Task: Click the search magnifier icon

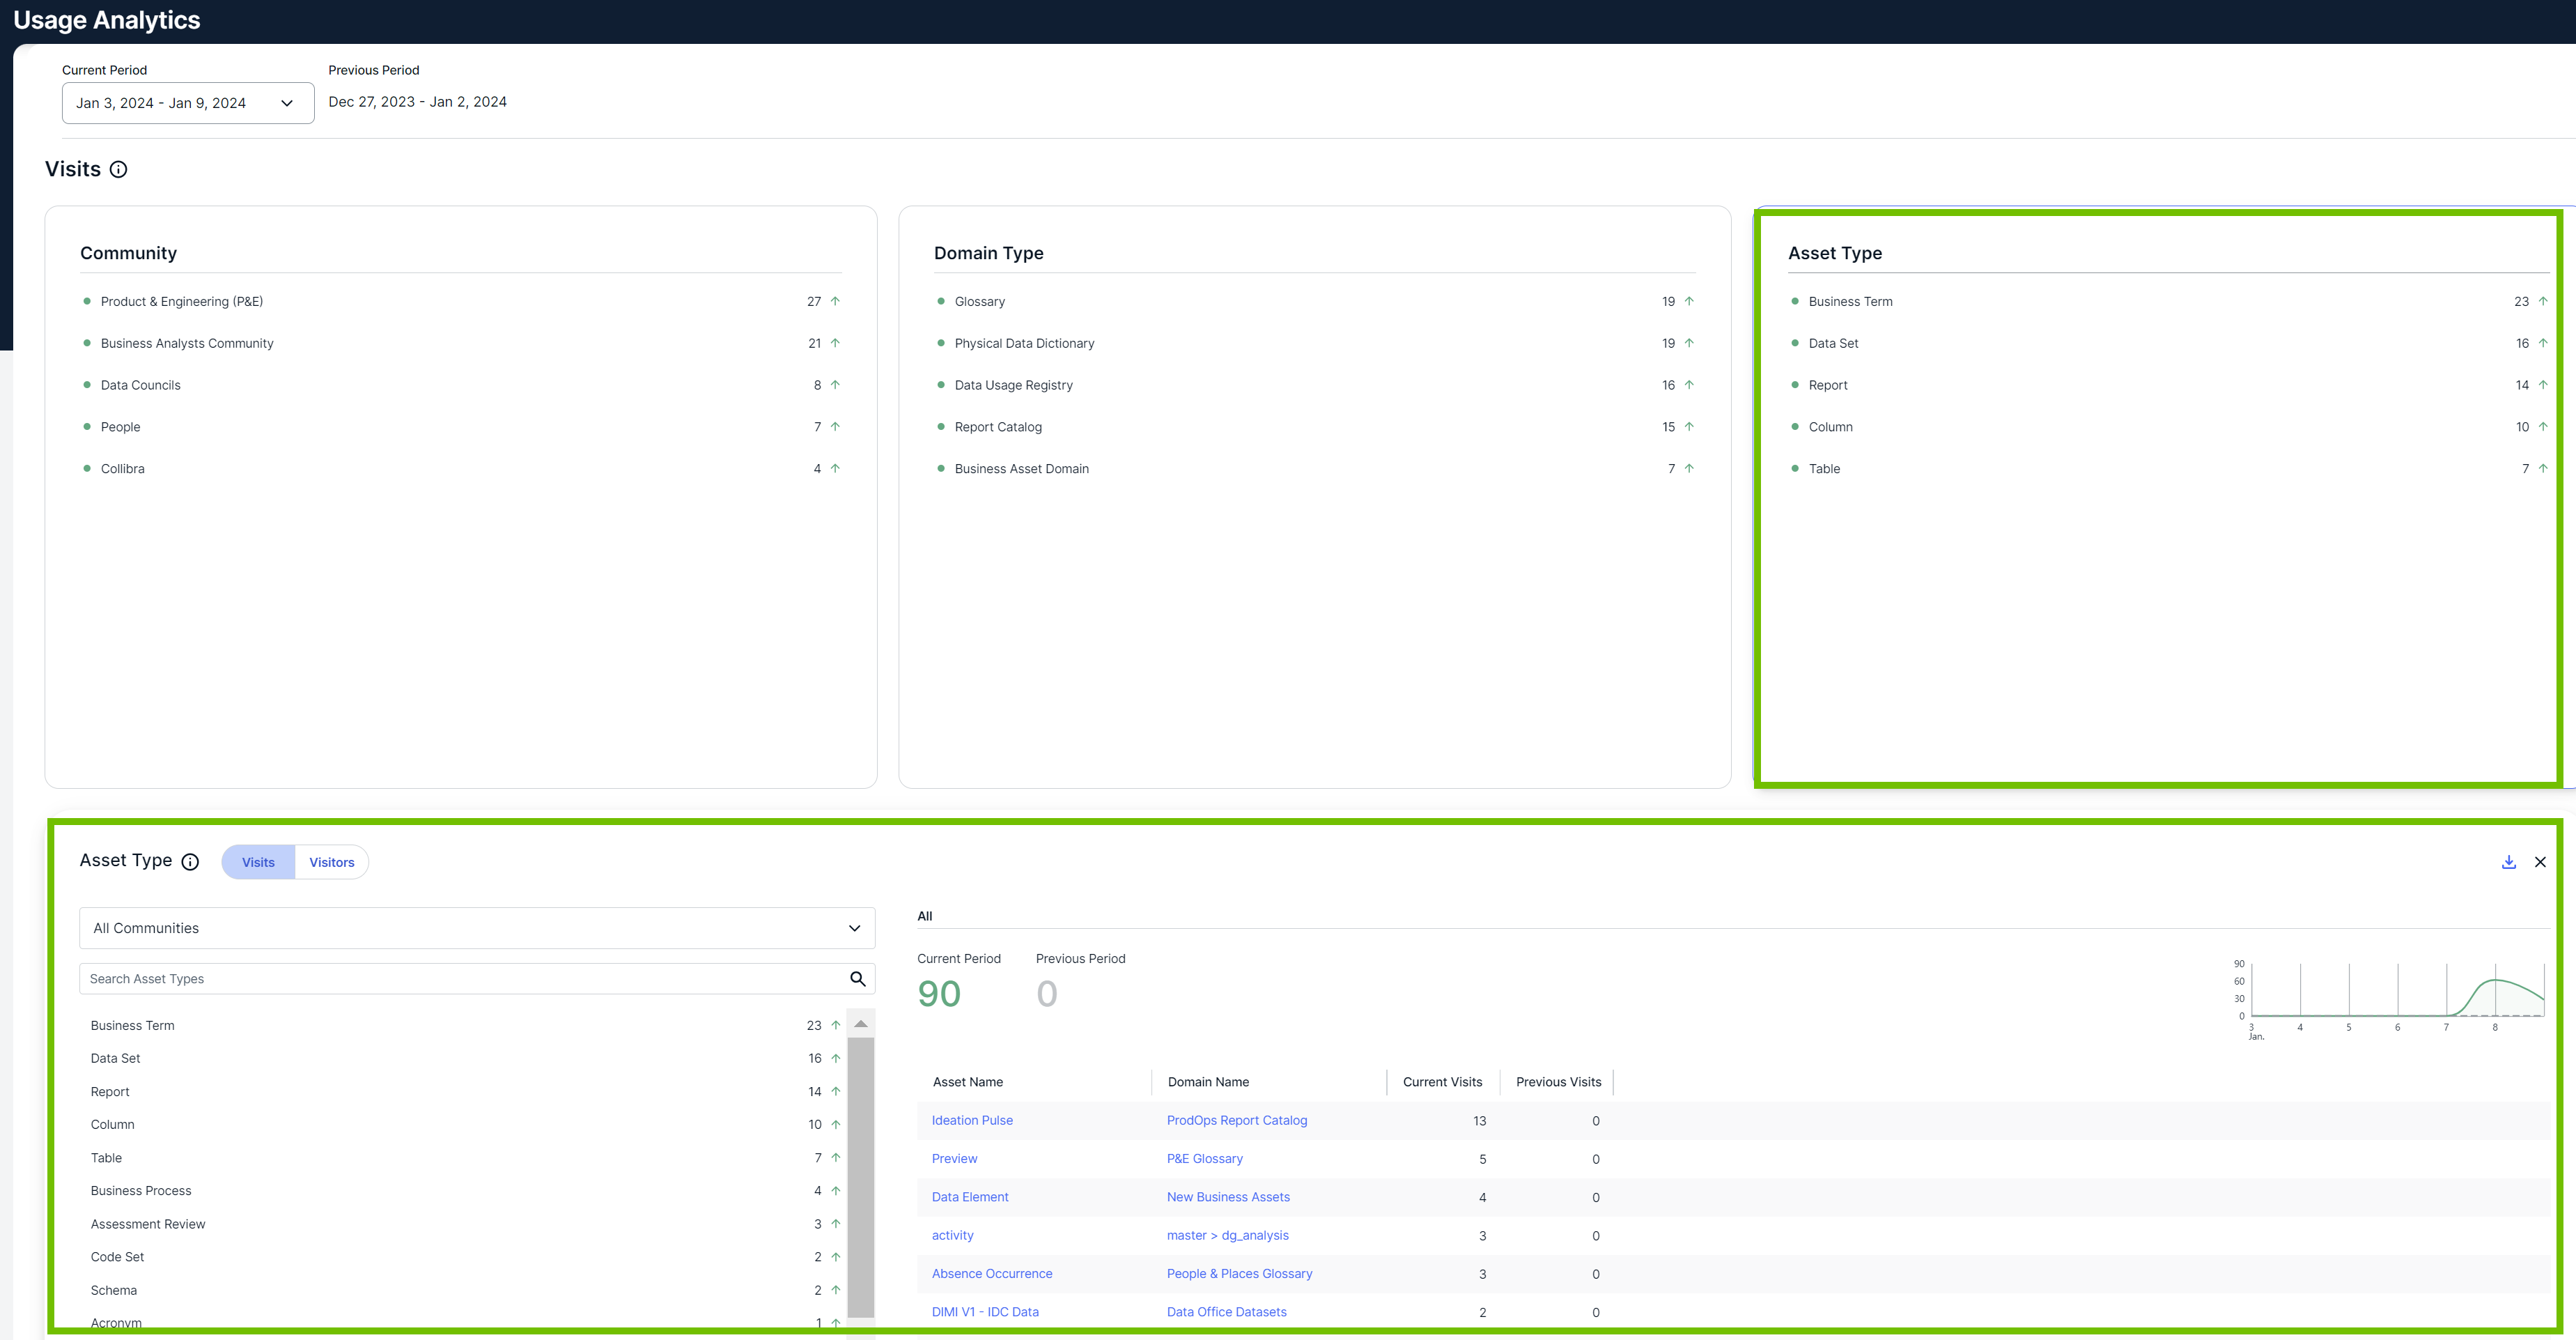Action: point(857,979)
